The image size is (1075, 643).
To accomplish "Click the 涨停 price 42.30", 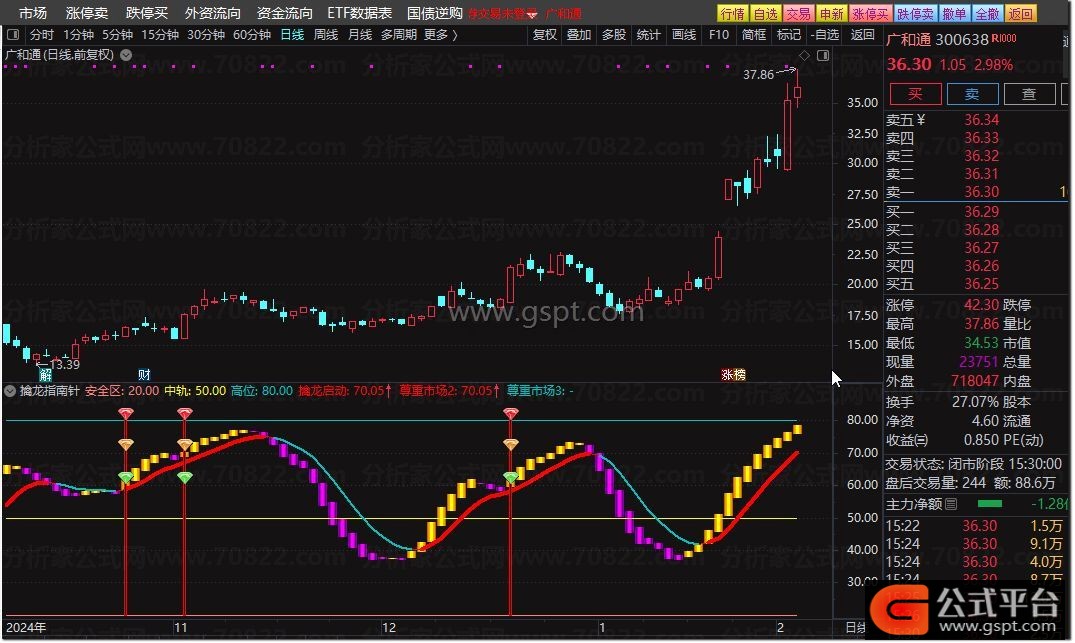I will click(982, 305).
